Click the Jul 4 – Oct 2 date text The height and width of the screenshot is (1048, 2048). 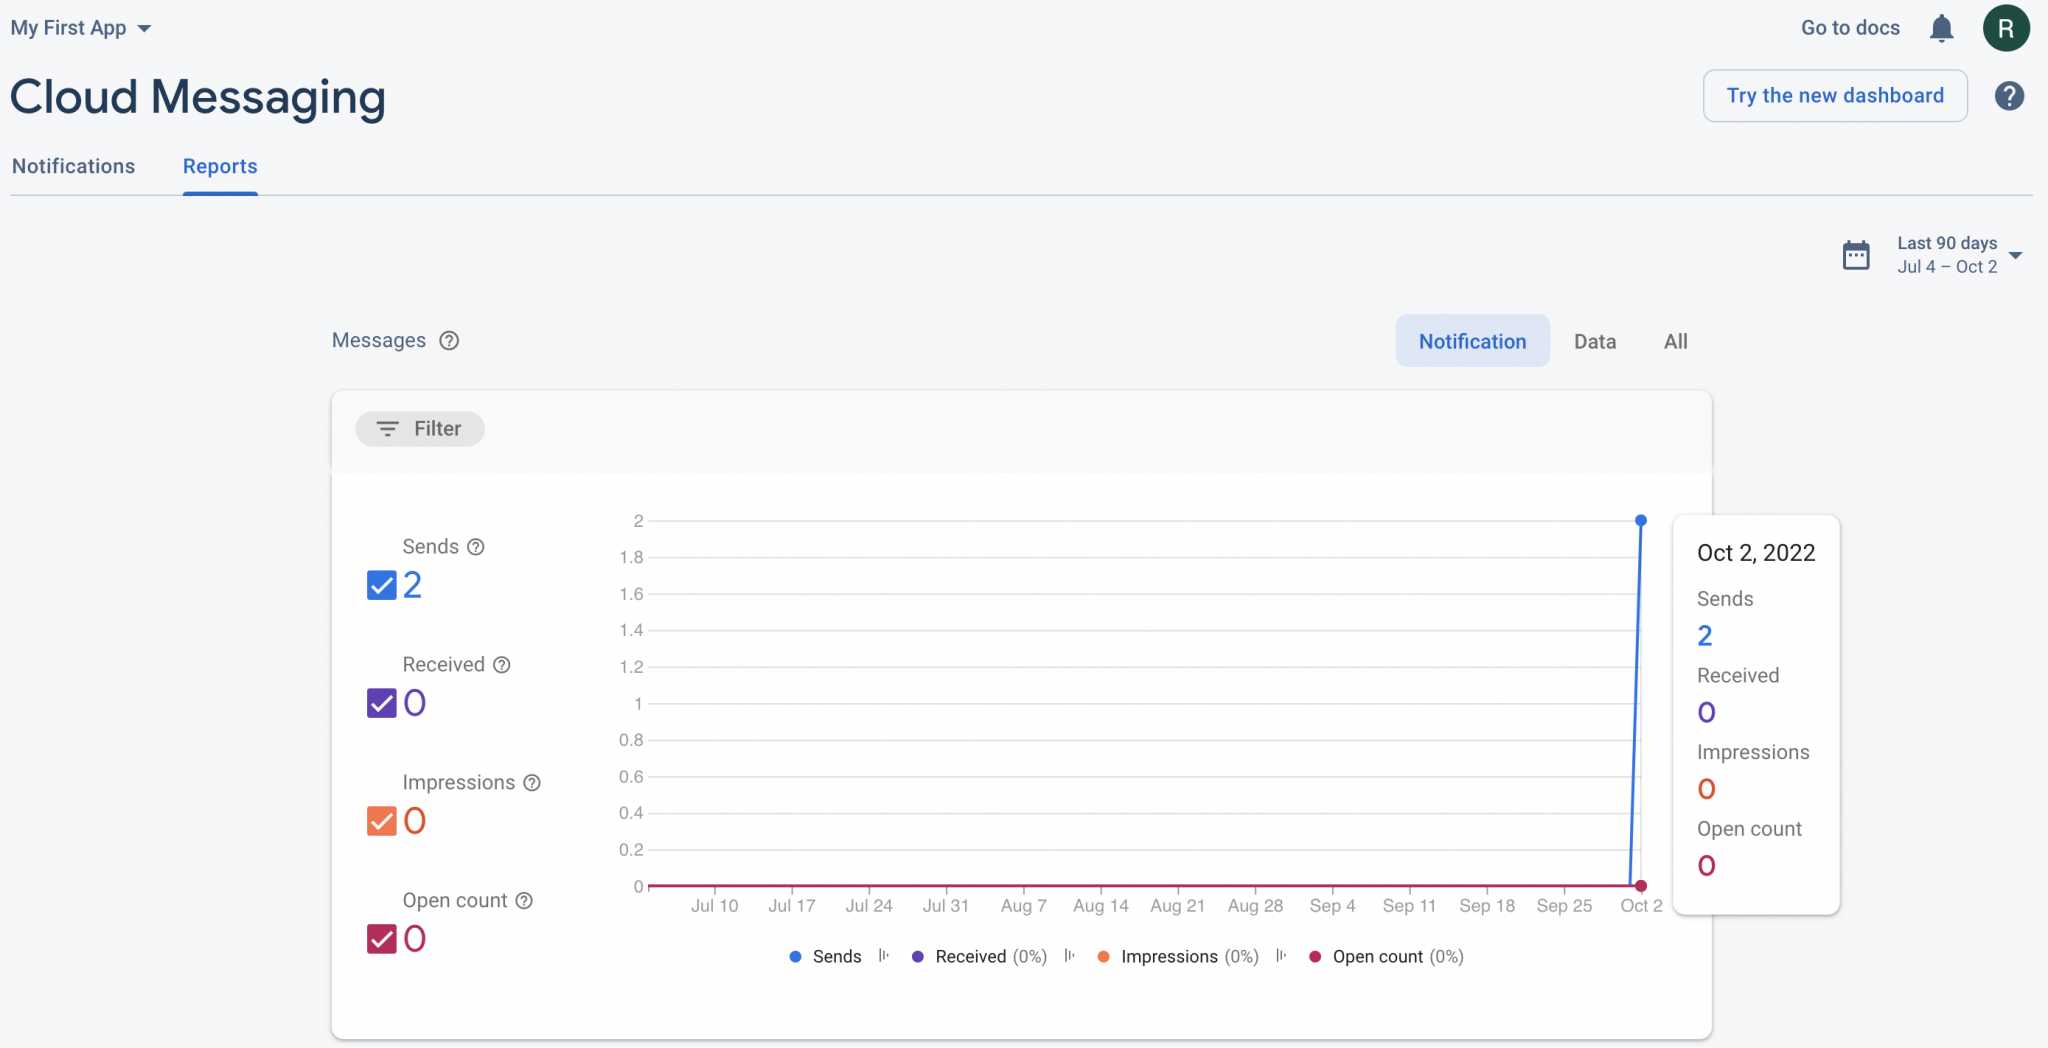pos(1947,267)
